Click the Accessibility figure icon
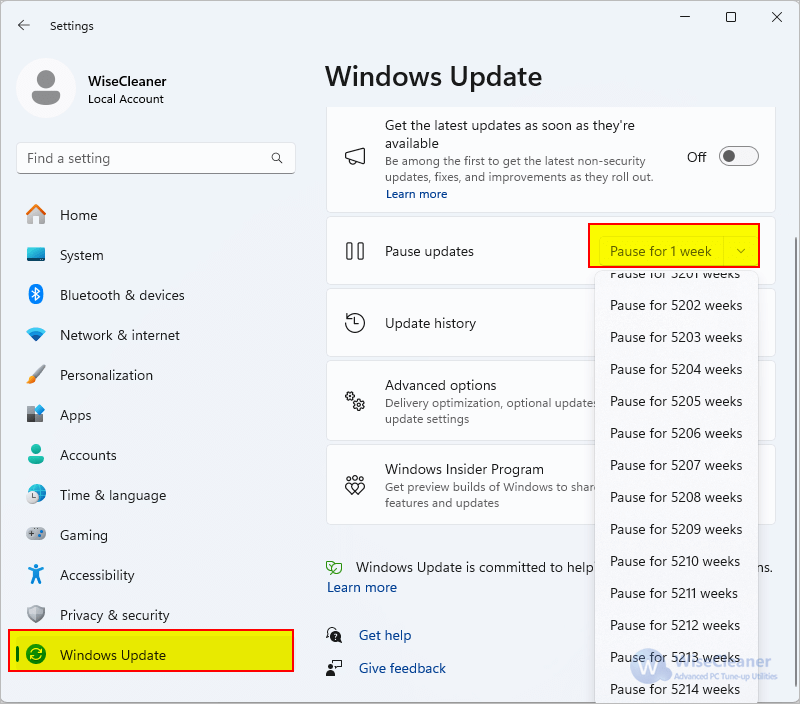 [36, 574]
